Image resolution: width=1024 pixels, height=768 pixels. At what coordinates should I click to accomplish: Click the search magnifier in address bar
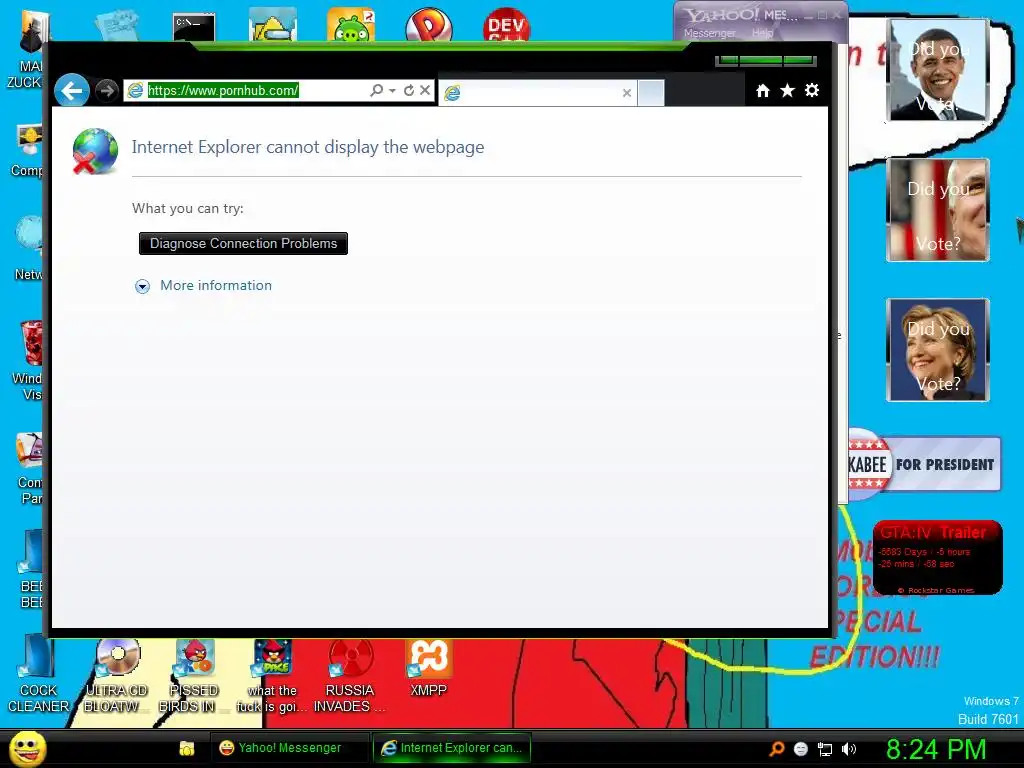click(376, 90)
